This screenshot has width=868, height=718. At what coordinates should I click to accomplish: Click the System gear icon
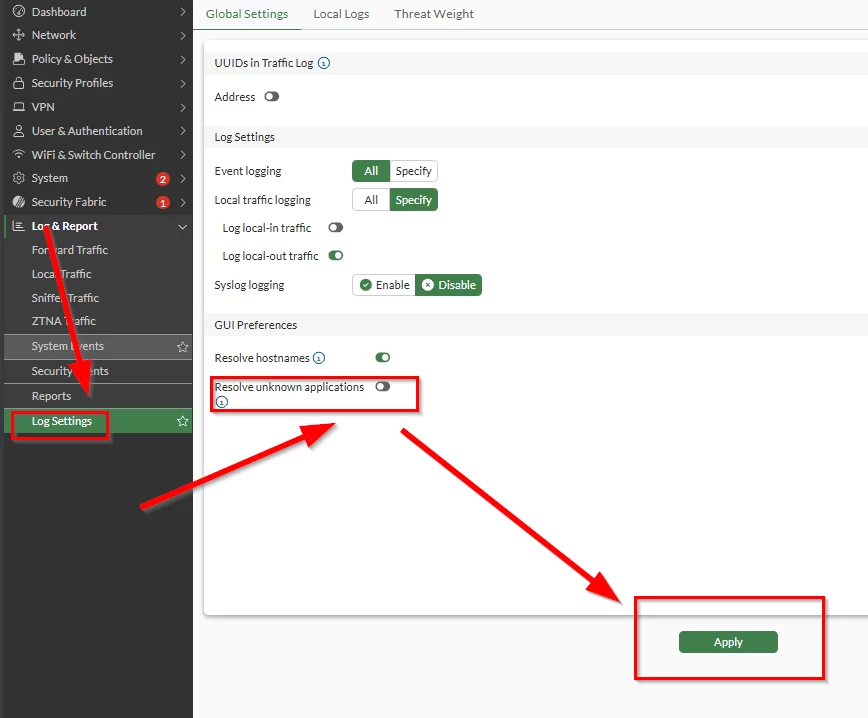[18, 178]
